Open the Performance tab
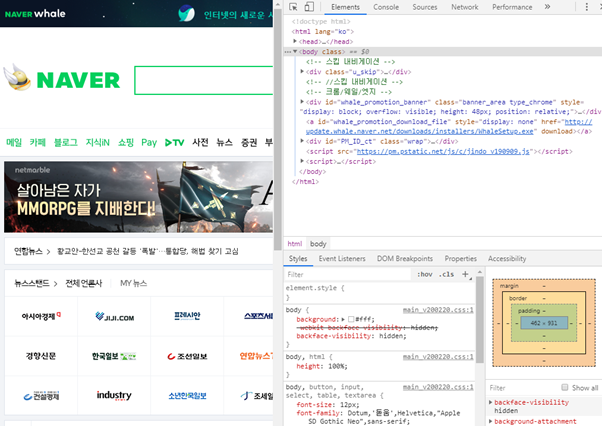602x426 pixels. 512,7
